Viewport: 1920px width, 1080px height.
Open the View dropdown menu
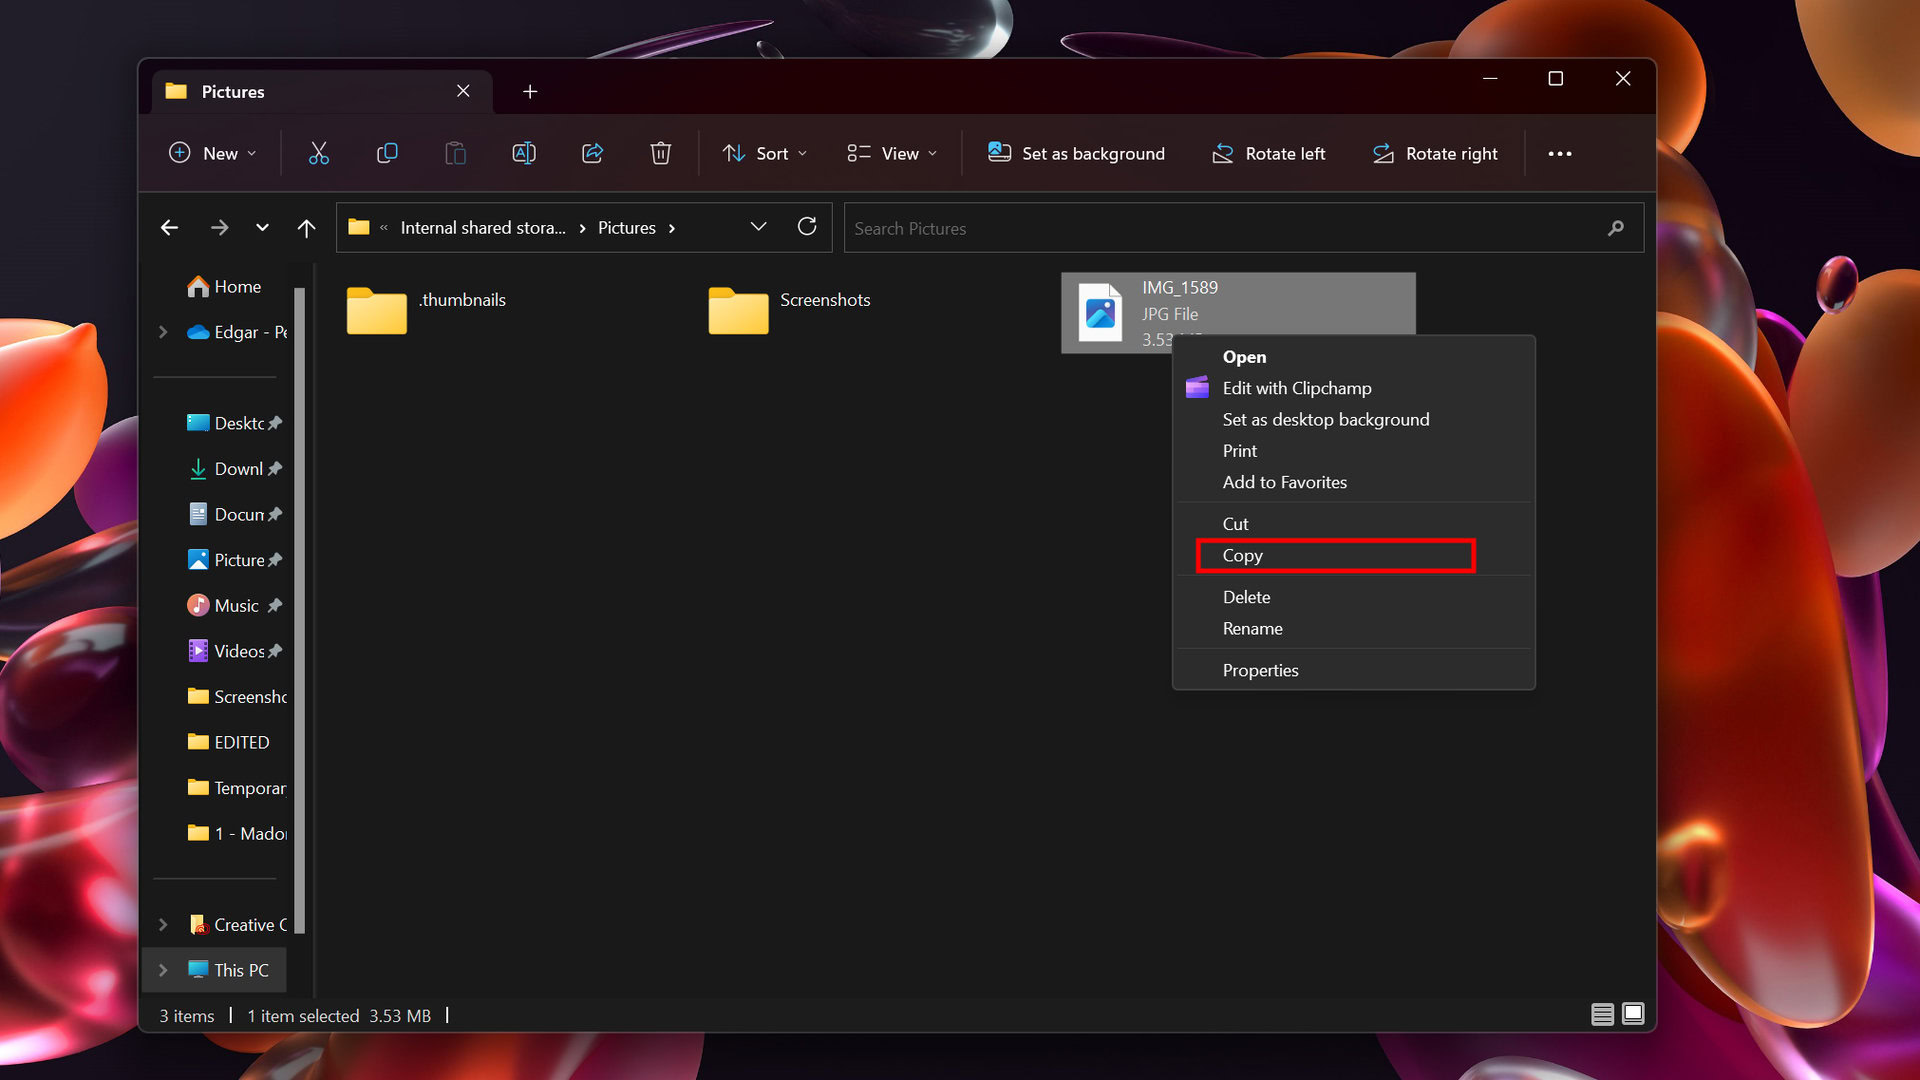(x=892, y=153)
